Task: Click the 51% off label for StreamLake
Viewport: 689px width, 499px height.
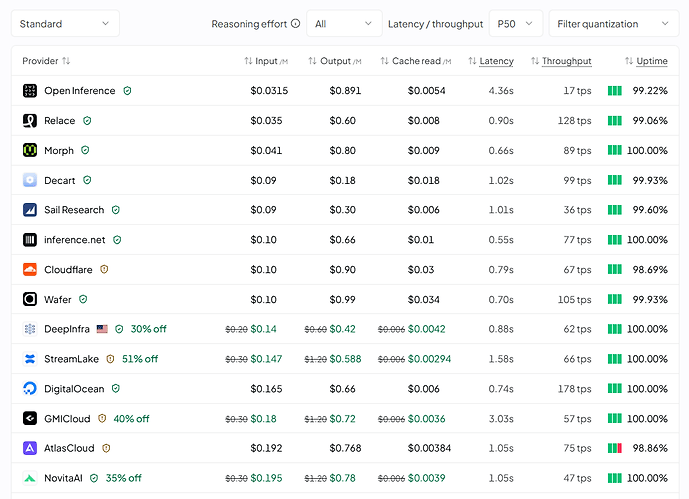Action: 140,359
